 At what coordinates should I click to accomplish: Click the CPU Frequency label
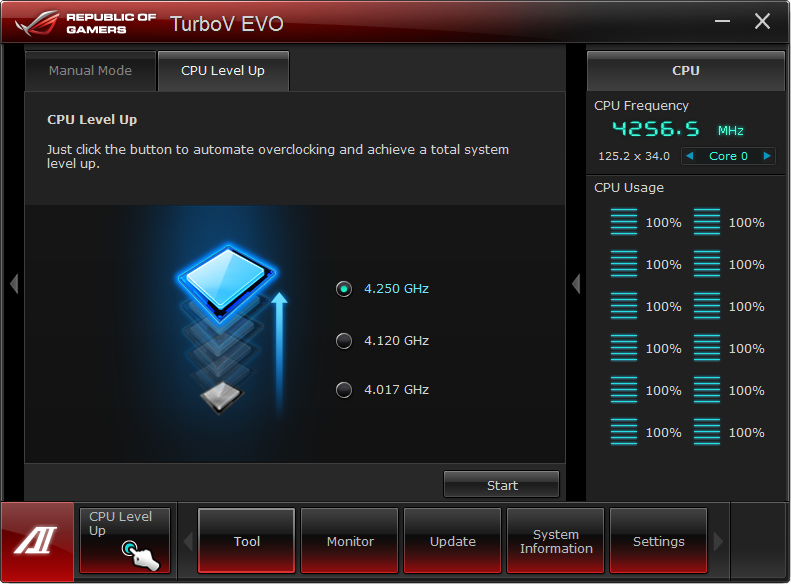(x=641, y=105)
